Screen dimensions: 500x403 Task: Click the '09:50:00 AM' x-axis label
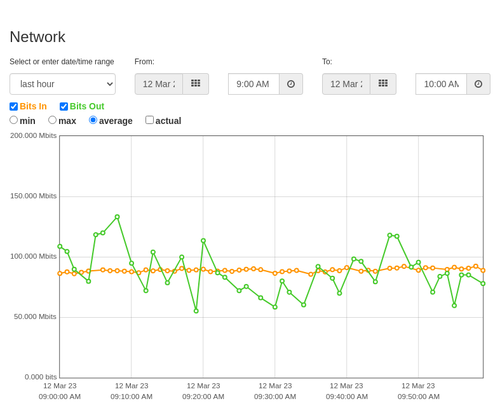[x=418, y=397]
